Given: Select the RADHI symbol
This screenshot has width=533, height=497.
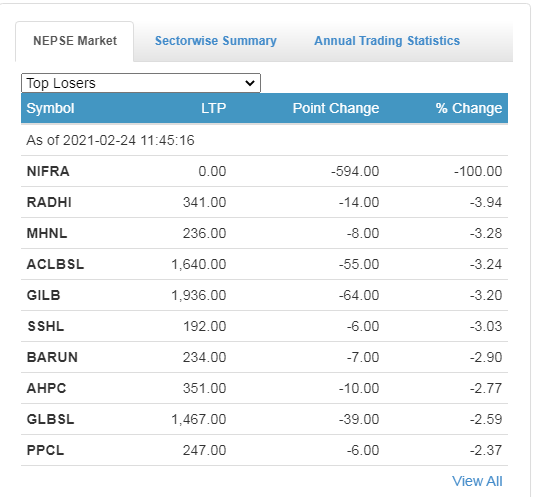Looking at the screenshot, I should point(49,202).
